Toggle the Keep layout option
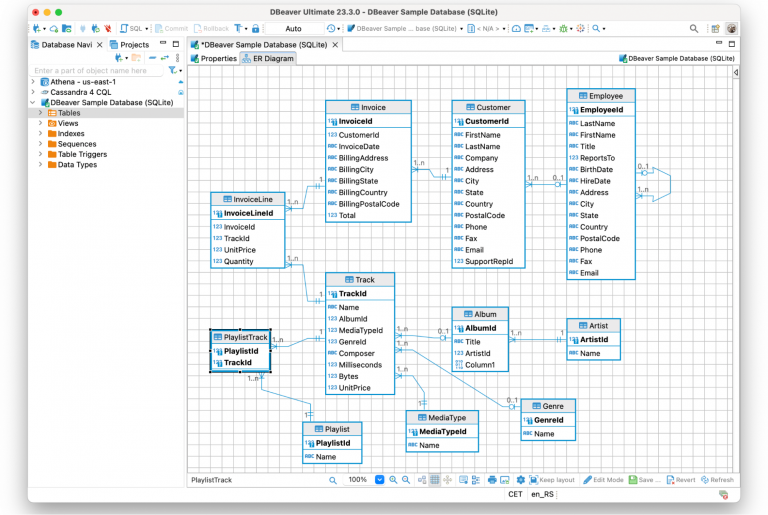 click(x=551, y=480)
